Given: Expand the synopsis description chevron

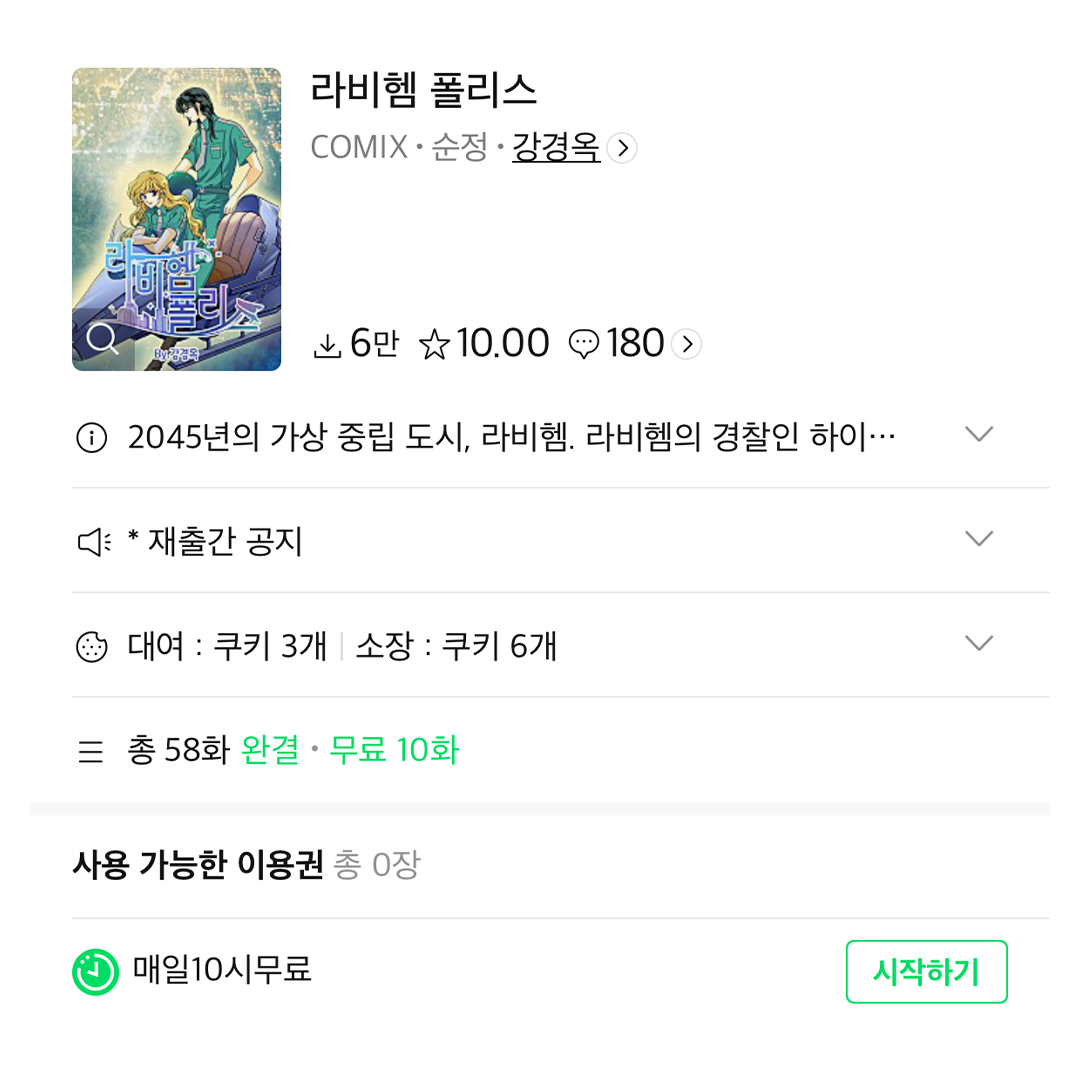Looking at the screenshot, I should tap(979, 434).
